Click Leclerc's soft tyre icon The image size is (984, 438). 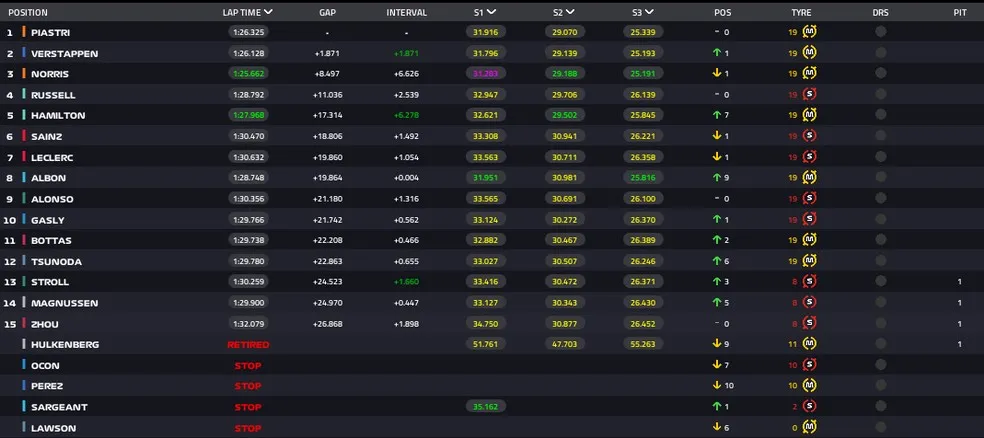point(810,157)
